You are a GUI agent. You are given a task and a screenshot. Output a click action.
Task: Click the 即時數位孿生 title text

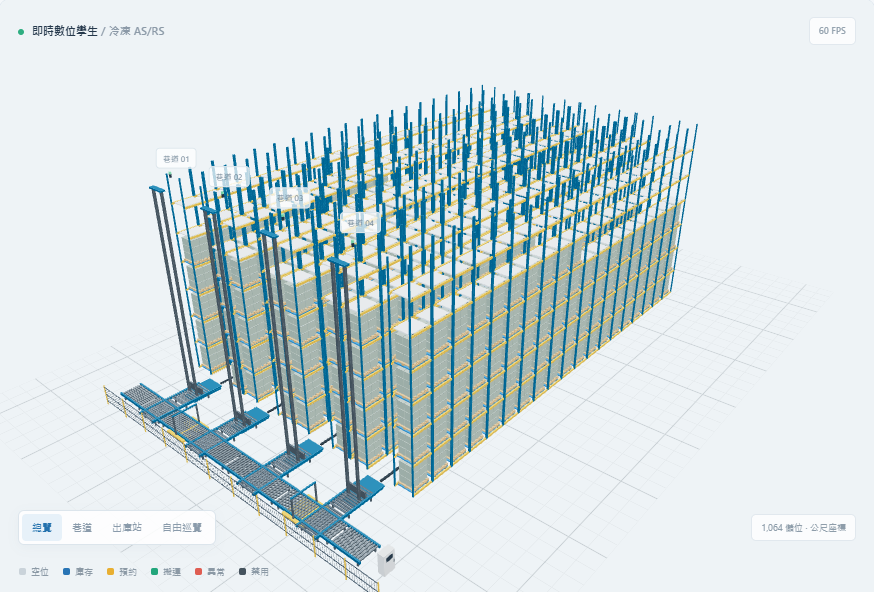[65, 31]
